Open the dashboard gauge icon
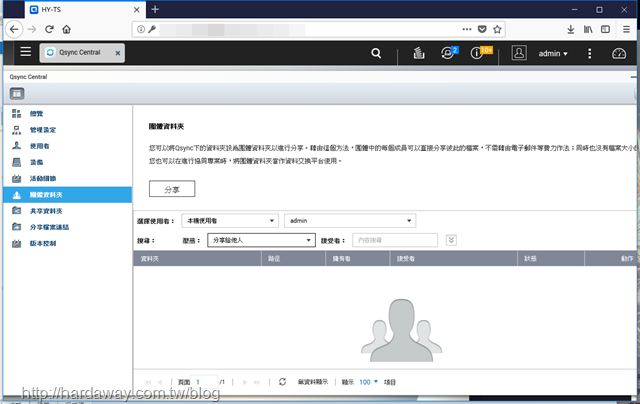 coord(618,53)
